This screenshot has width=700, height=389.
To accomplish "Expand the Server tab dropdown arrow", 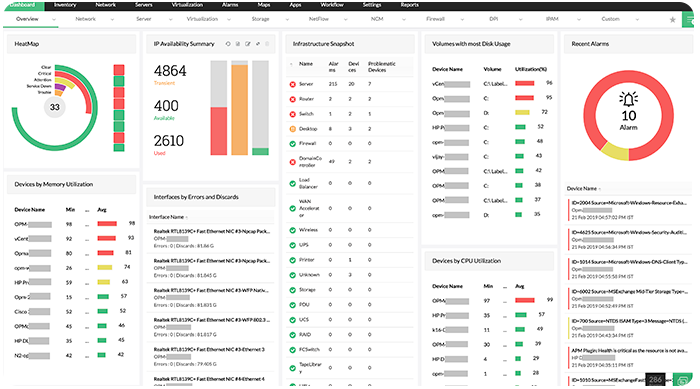I will 170,19.
